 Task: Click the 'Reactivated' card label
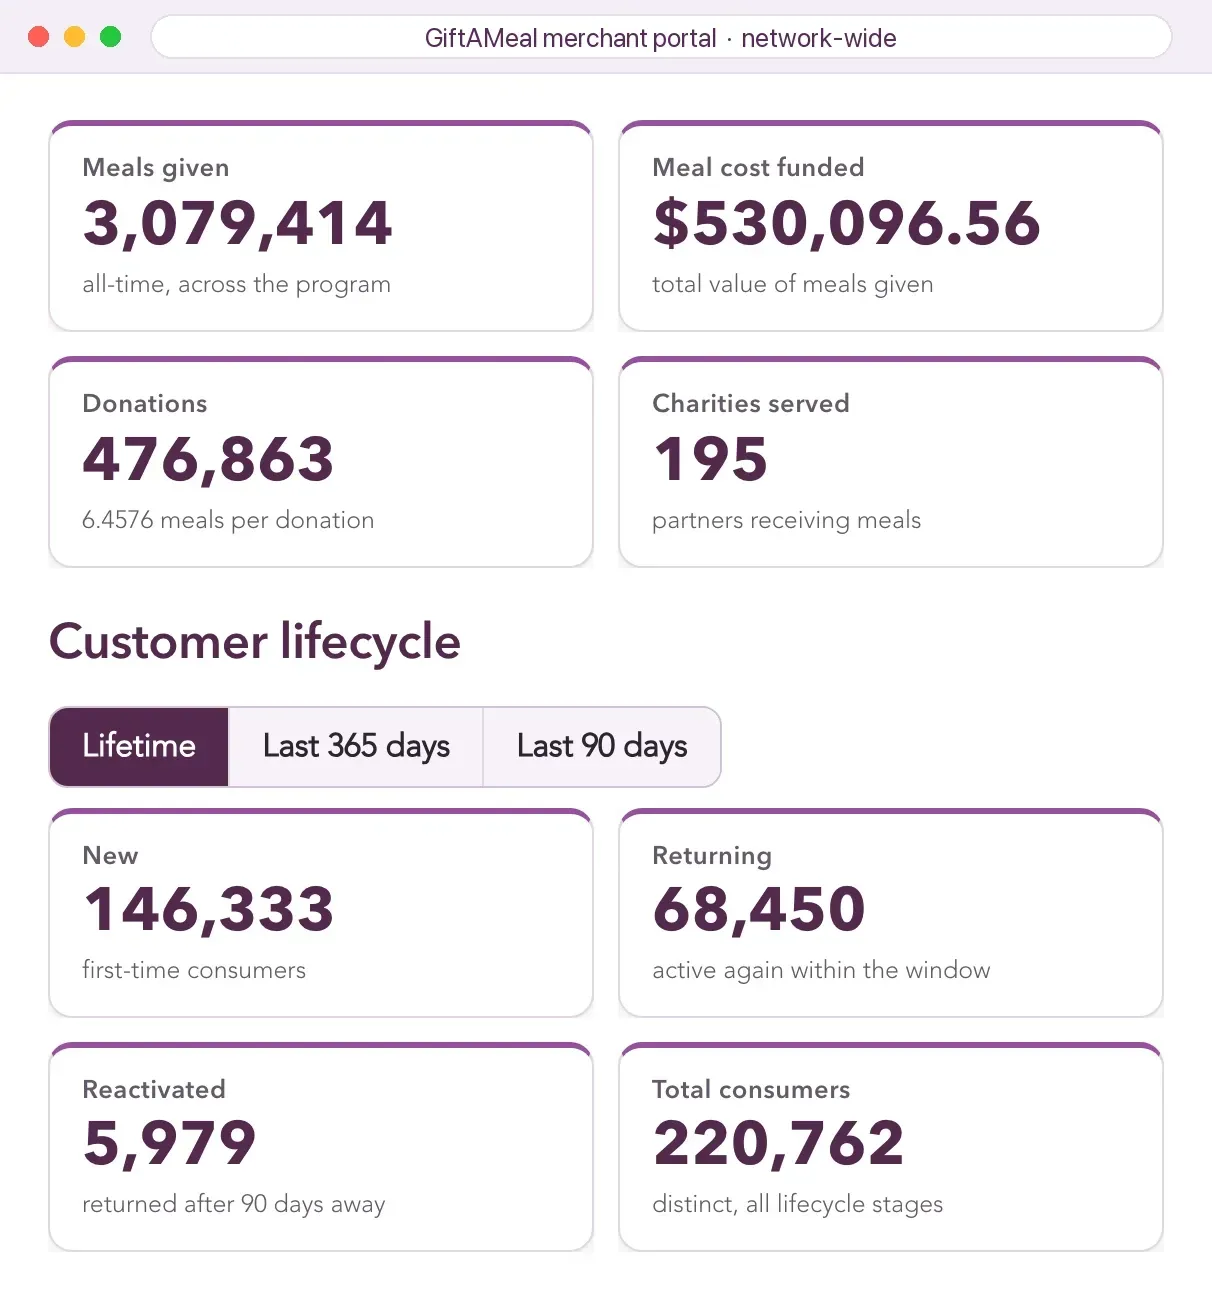pyautogui.click(x=154, y=1089)
